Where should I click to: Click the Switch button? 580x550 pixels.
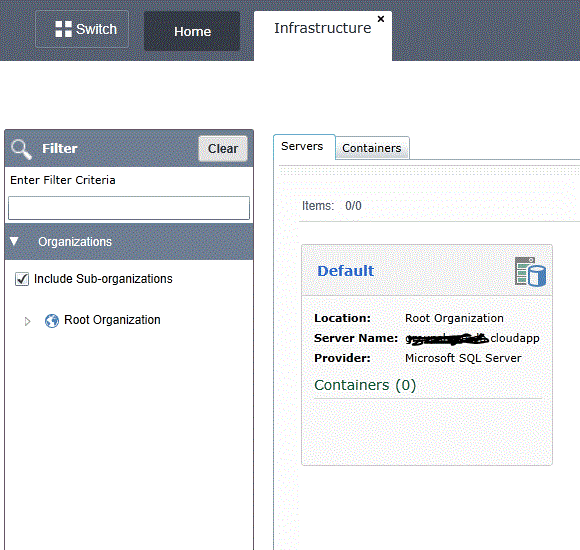(82, 29)
